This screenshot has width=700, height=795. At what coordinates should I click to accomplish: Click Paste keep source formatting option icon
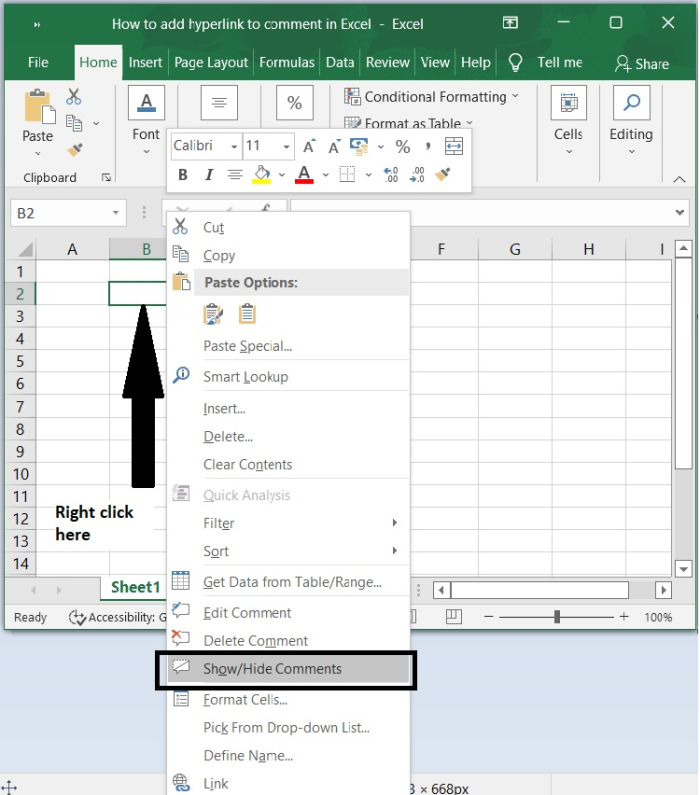pos(213,314)
